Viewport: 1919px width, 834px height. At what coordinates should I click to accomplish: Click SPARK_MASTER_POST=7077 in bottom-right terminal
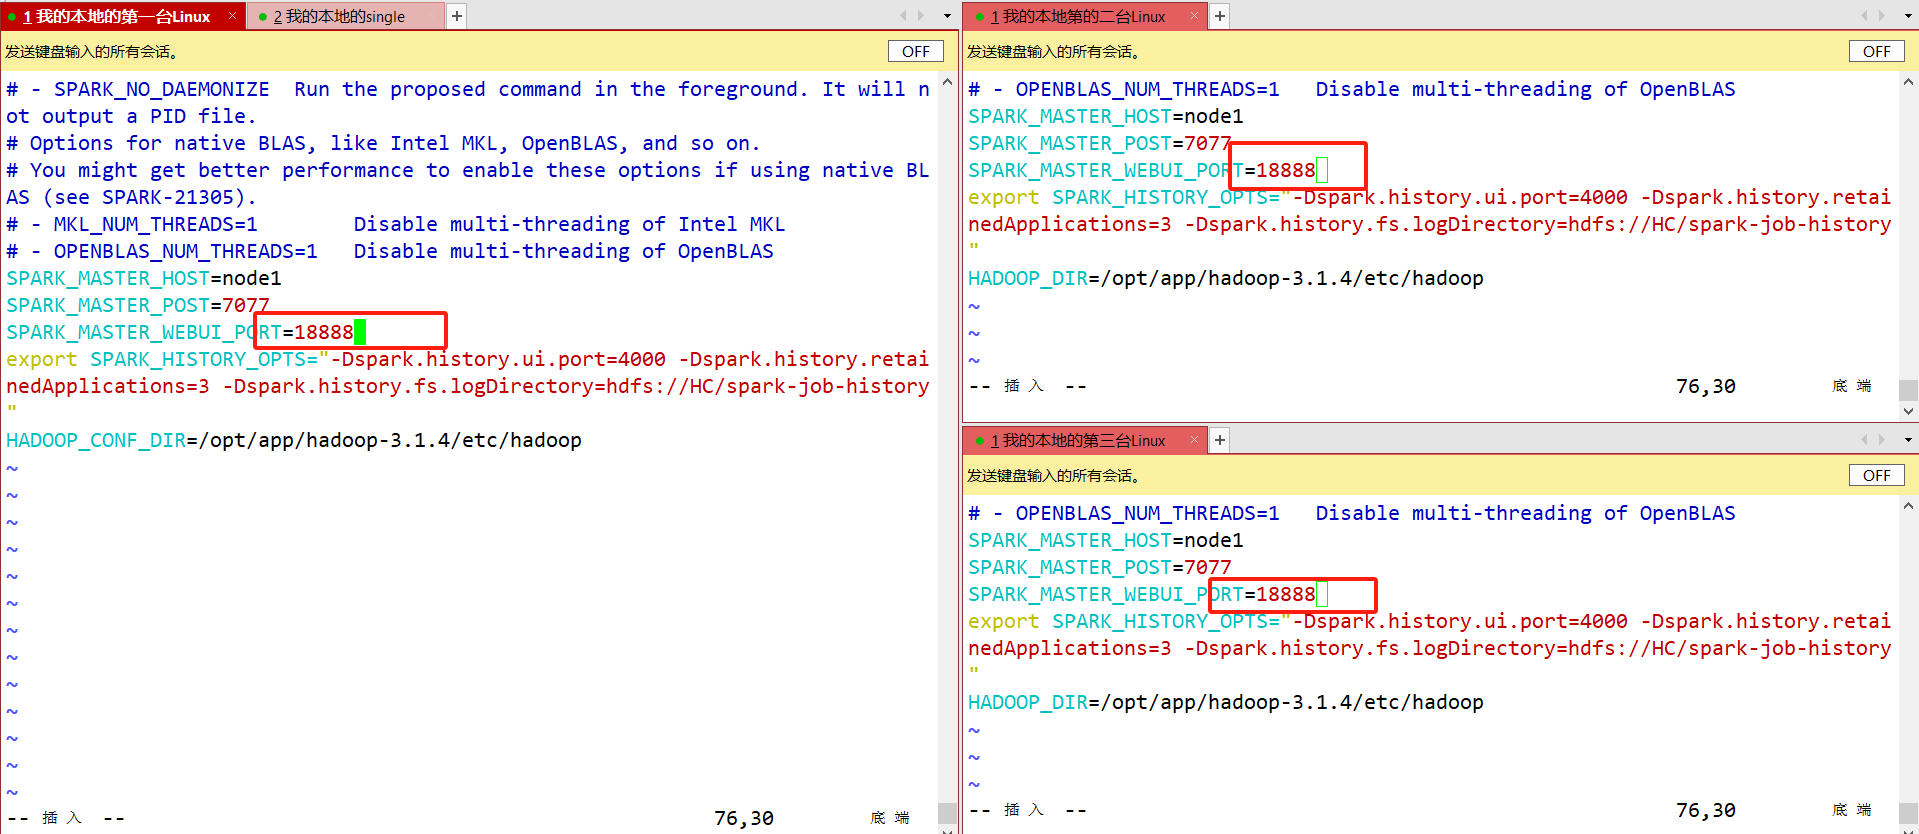(1100, 567)
